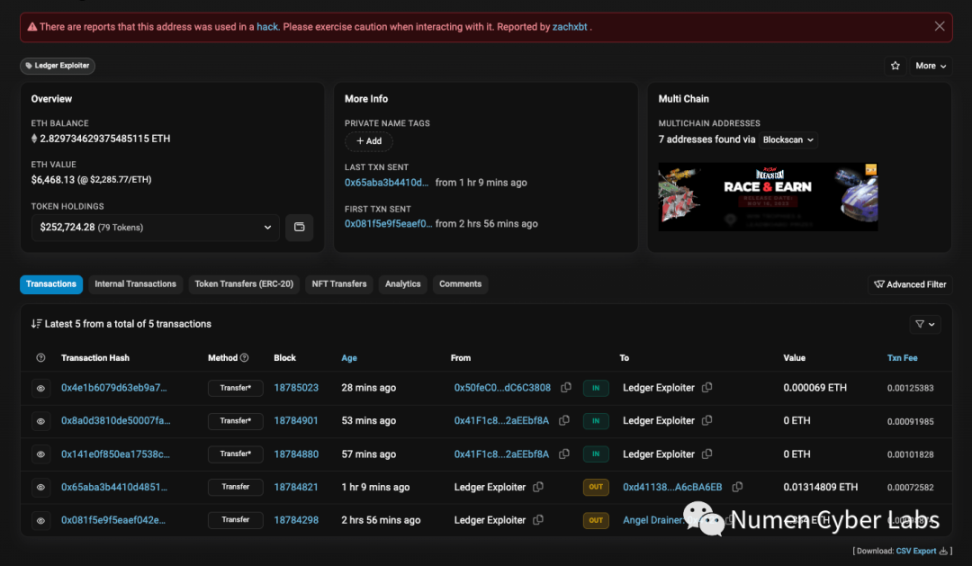Expand the token holdings dropdown
This screenshot has width=972, height=566.
point(156,228)
